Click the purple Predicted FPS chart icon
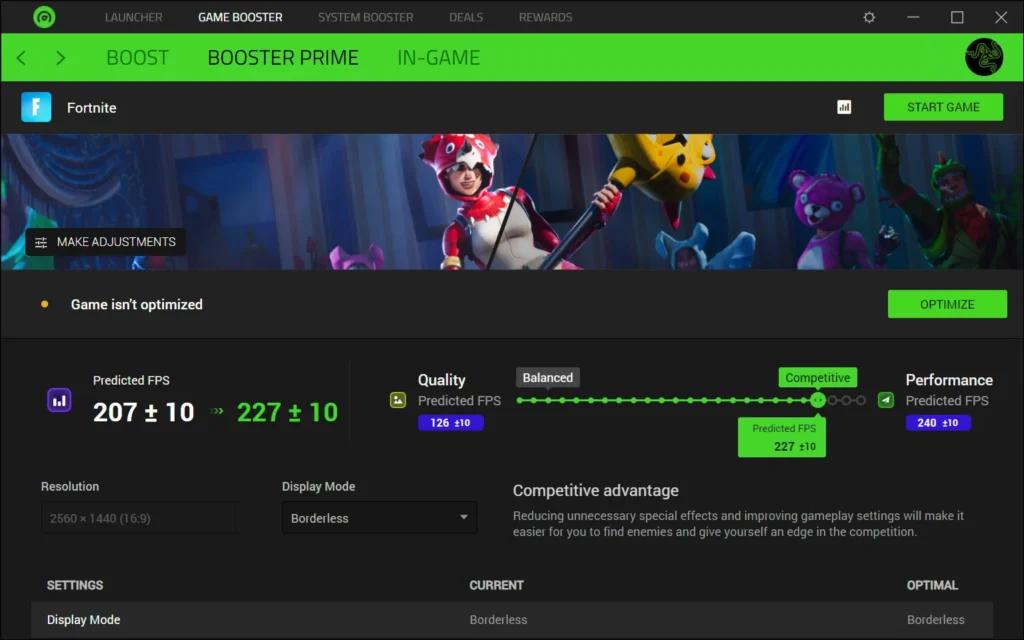Viewport: 1024px width, 640px height. (x=59, y=400)
